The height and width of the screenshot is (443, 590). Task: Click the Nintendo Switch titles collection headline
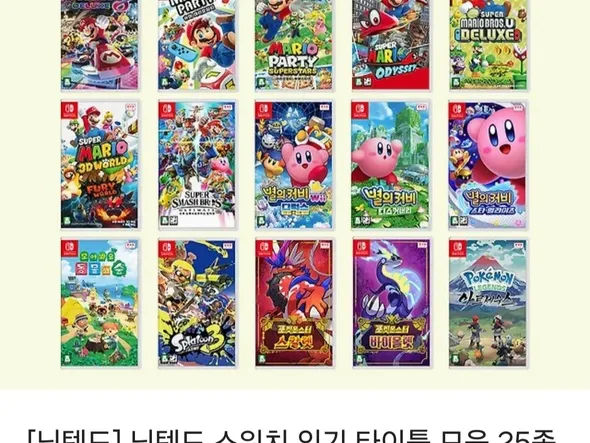click(x=292, y=437)
